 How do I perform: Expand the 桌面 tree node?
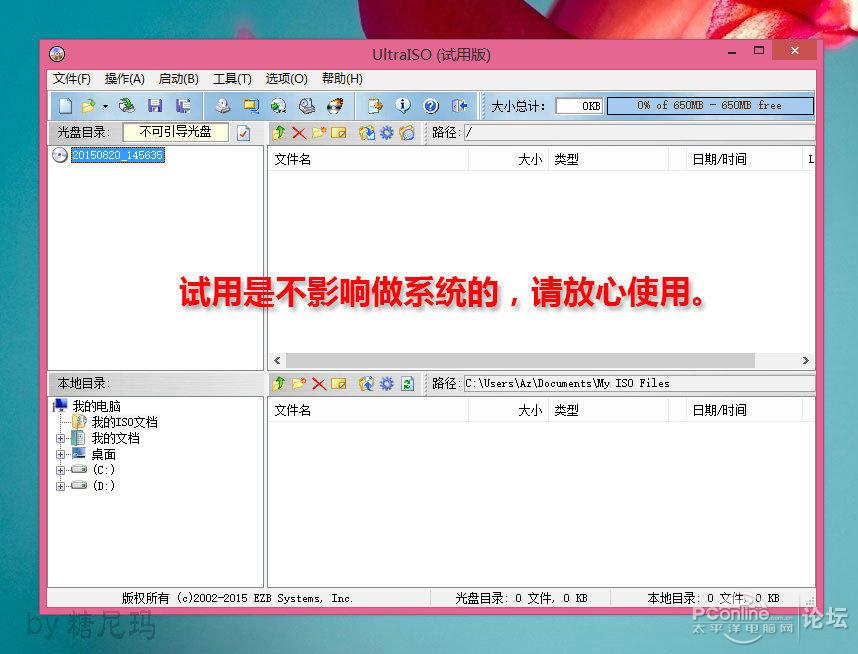click(60, 454)
